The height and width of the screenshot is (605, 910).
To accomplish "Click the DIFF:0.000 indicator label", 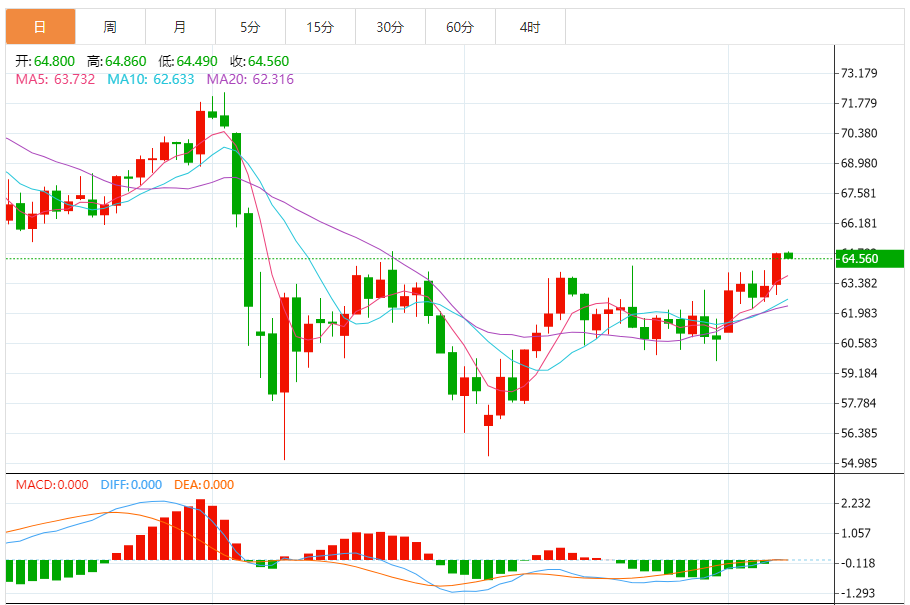I will tap(131, 485).
